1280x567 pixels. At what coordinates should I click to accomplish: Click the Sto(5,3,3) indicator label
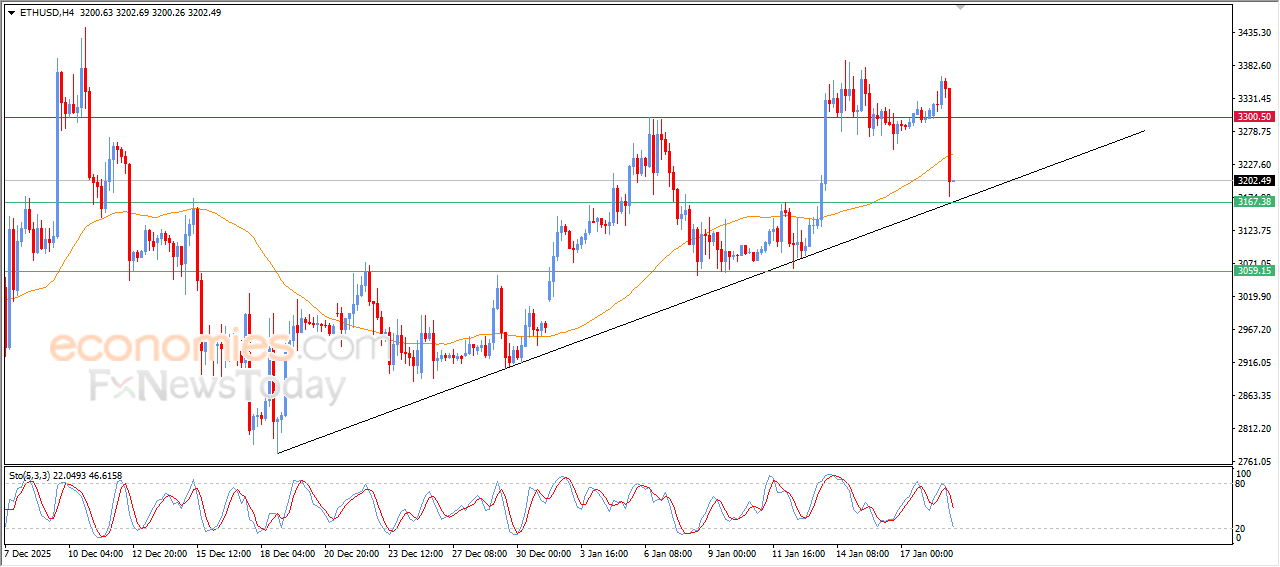point(30,475)
